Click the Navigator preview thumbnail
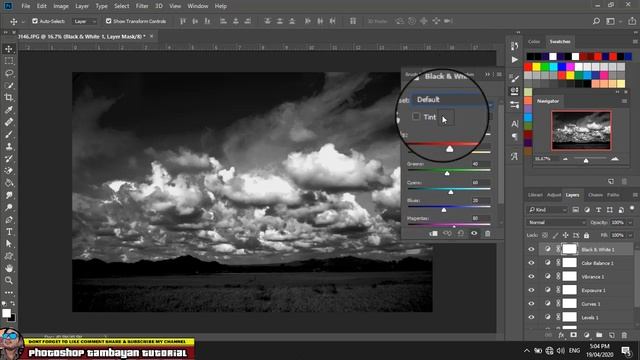Viewport: 640px width, 360px height. click(581, 131)
